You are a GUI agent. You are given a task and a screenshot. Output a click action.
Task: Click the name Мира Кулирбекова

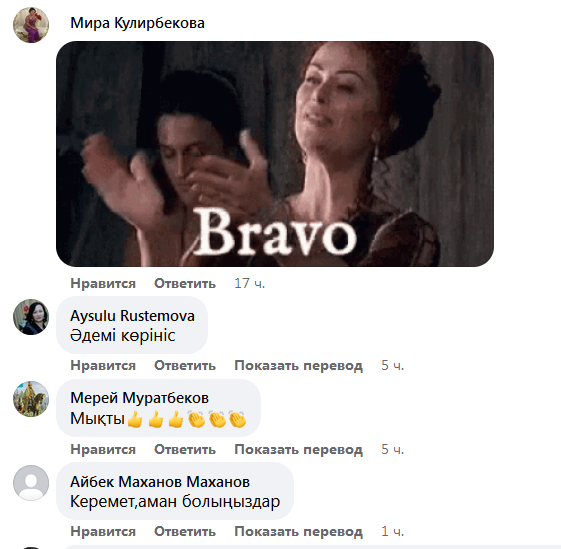137,23
